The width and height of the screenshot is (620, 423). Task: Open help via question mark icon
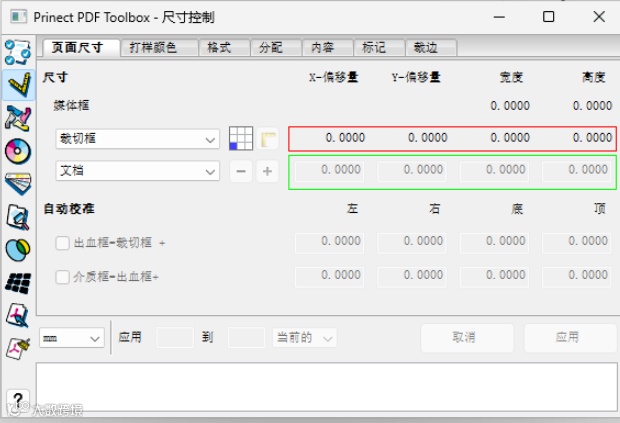click(x=18, y=400)
